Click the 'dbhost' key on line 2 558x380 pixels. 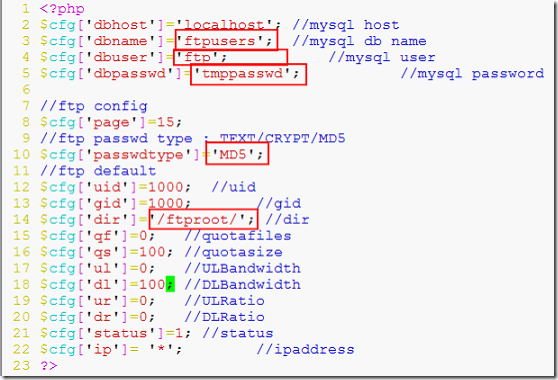(120, 25)
